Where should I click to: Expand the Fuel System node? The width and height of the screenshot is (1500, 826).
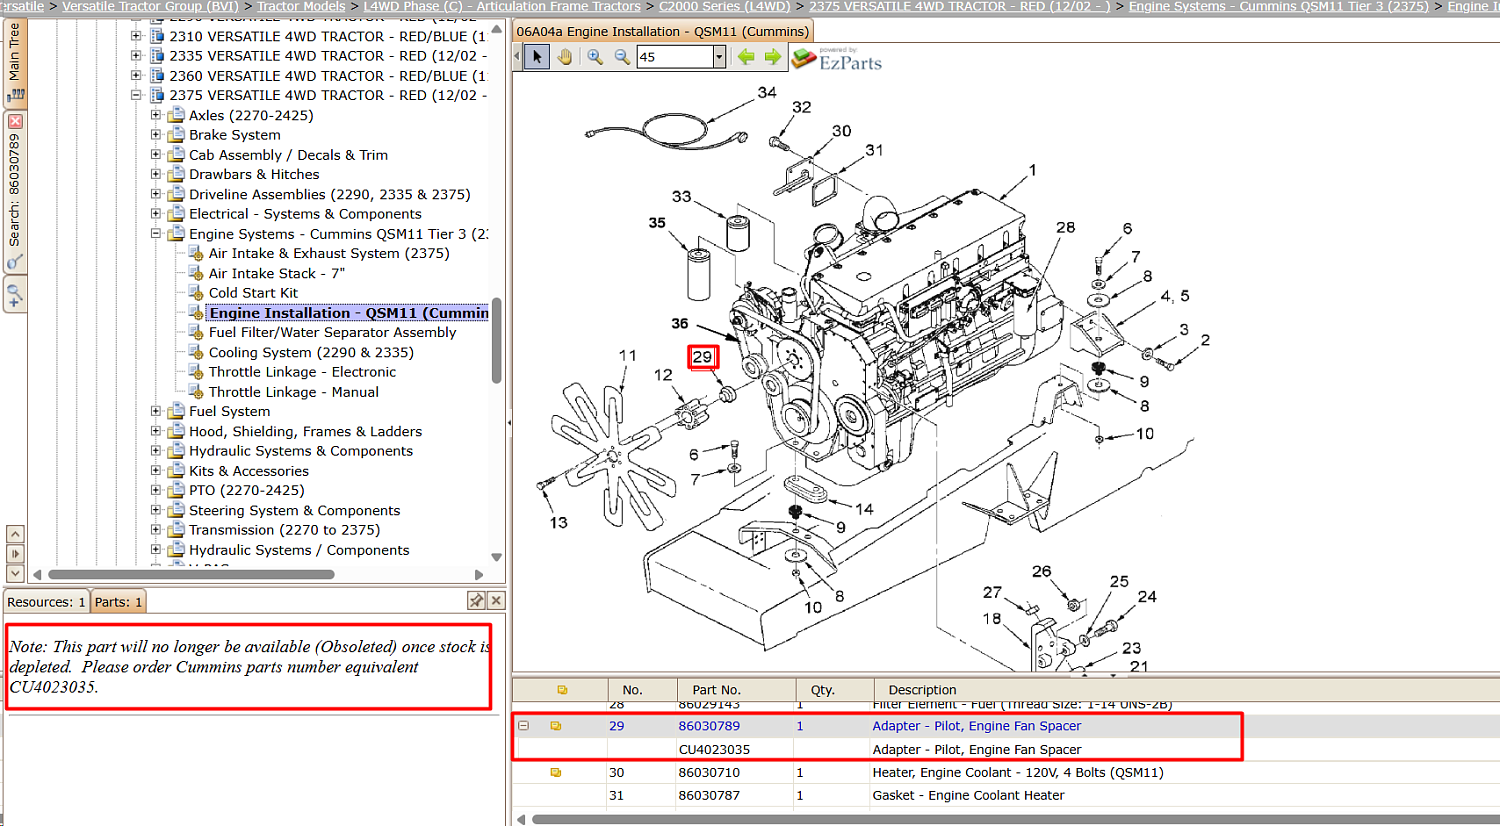[x=156, y=411]
